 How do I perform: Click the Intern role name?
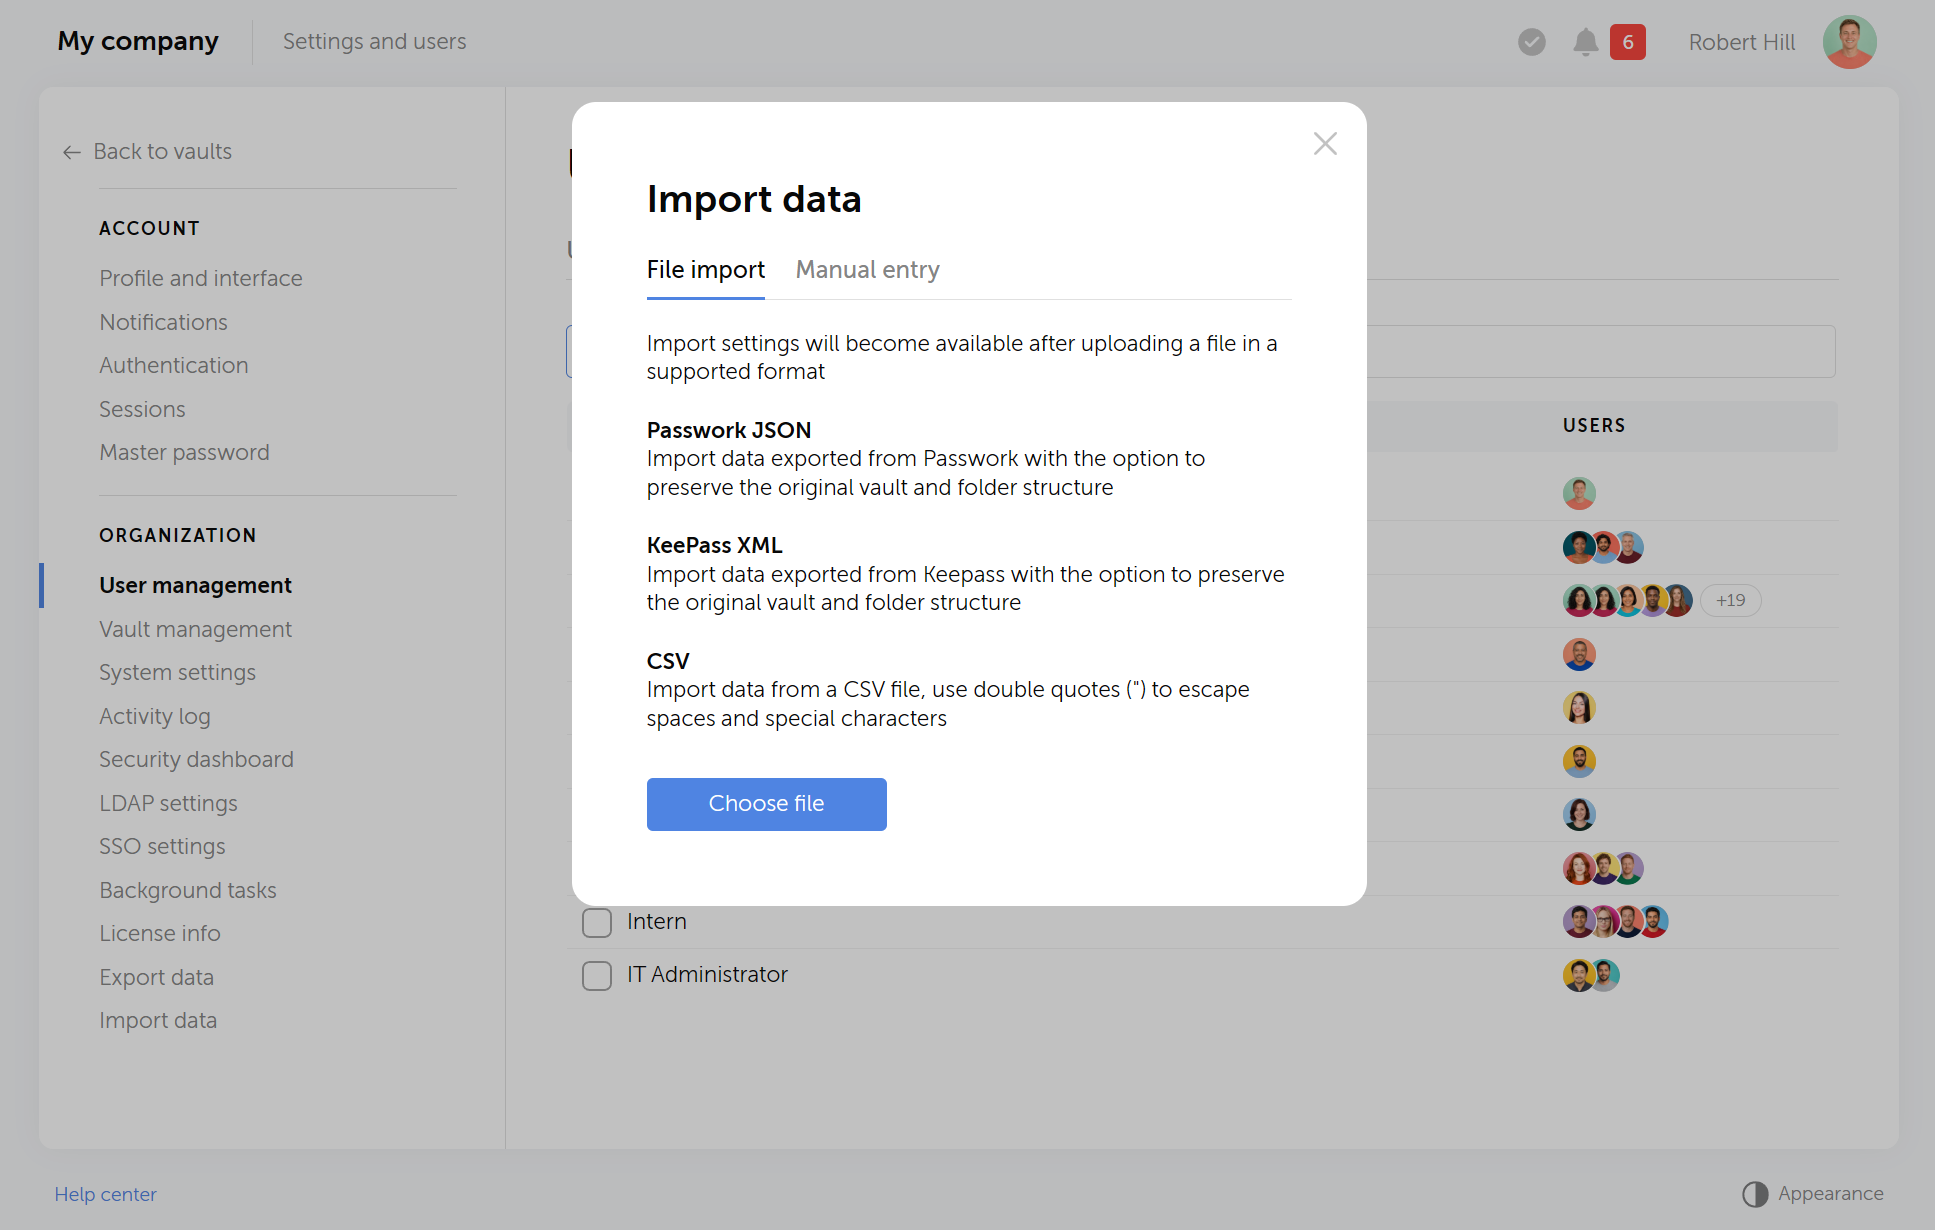[657, 921]
